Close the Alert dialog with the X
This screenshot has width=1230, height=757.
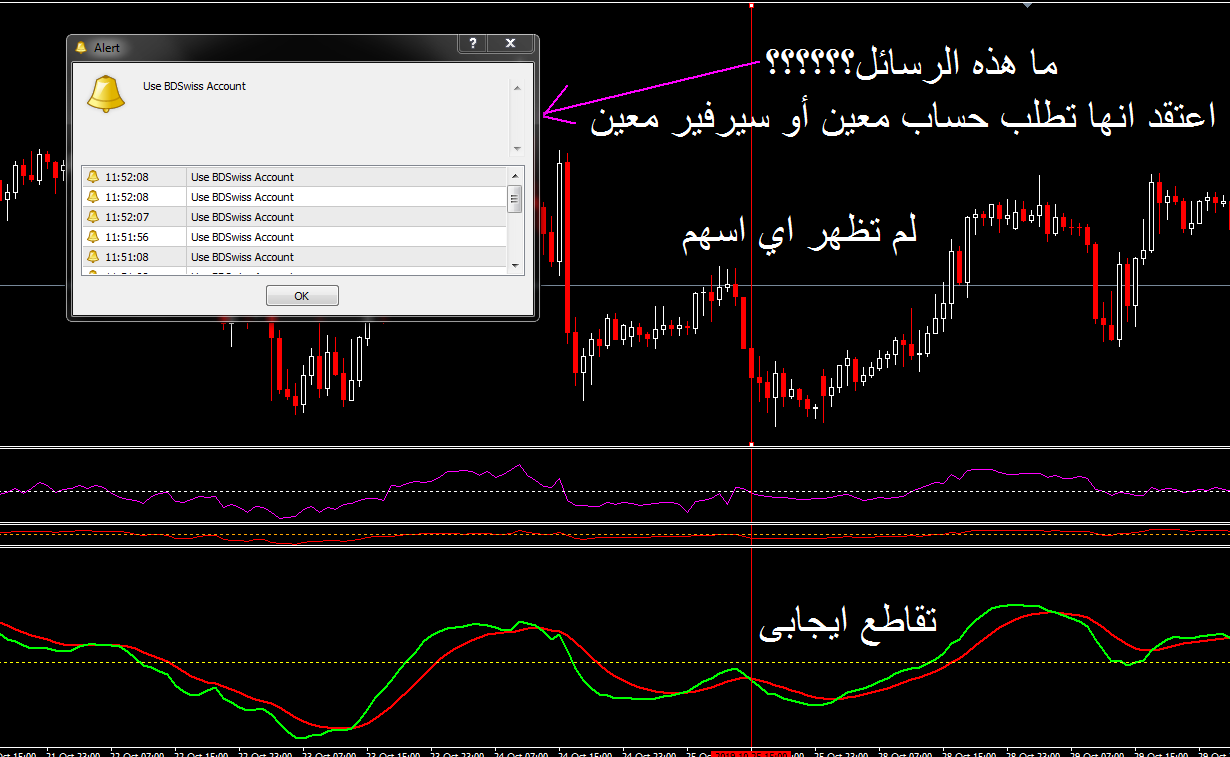[x=511, y=44]
